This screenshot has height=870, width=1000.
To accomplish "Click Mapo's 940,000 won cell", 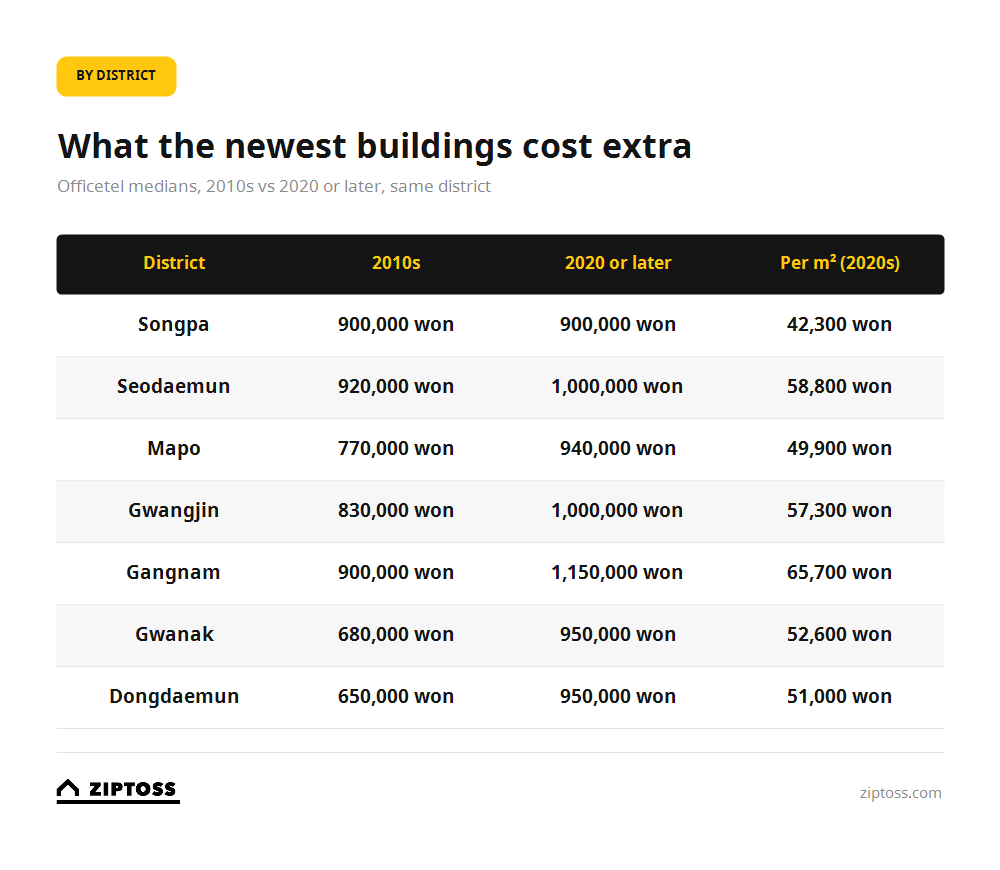I will 618,448.
